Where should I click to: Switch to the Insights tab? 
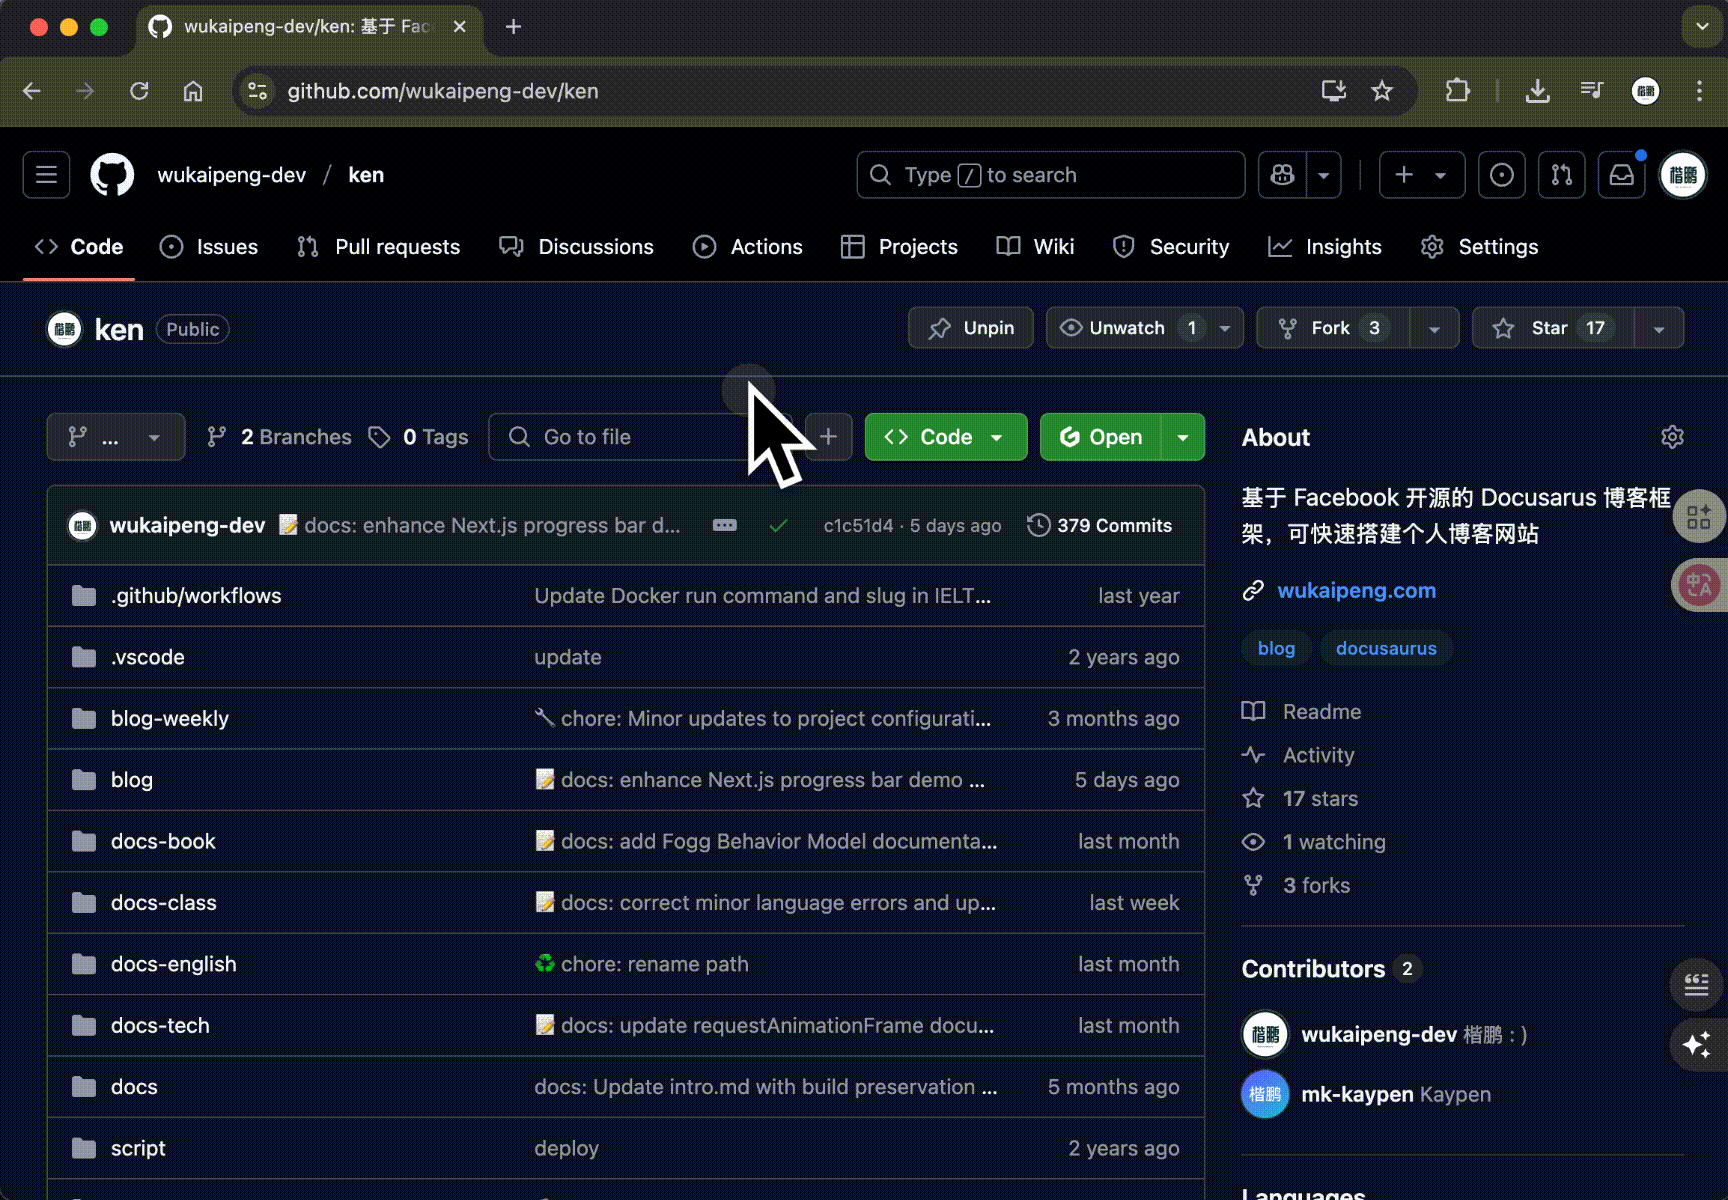(1325, 247)
